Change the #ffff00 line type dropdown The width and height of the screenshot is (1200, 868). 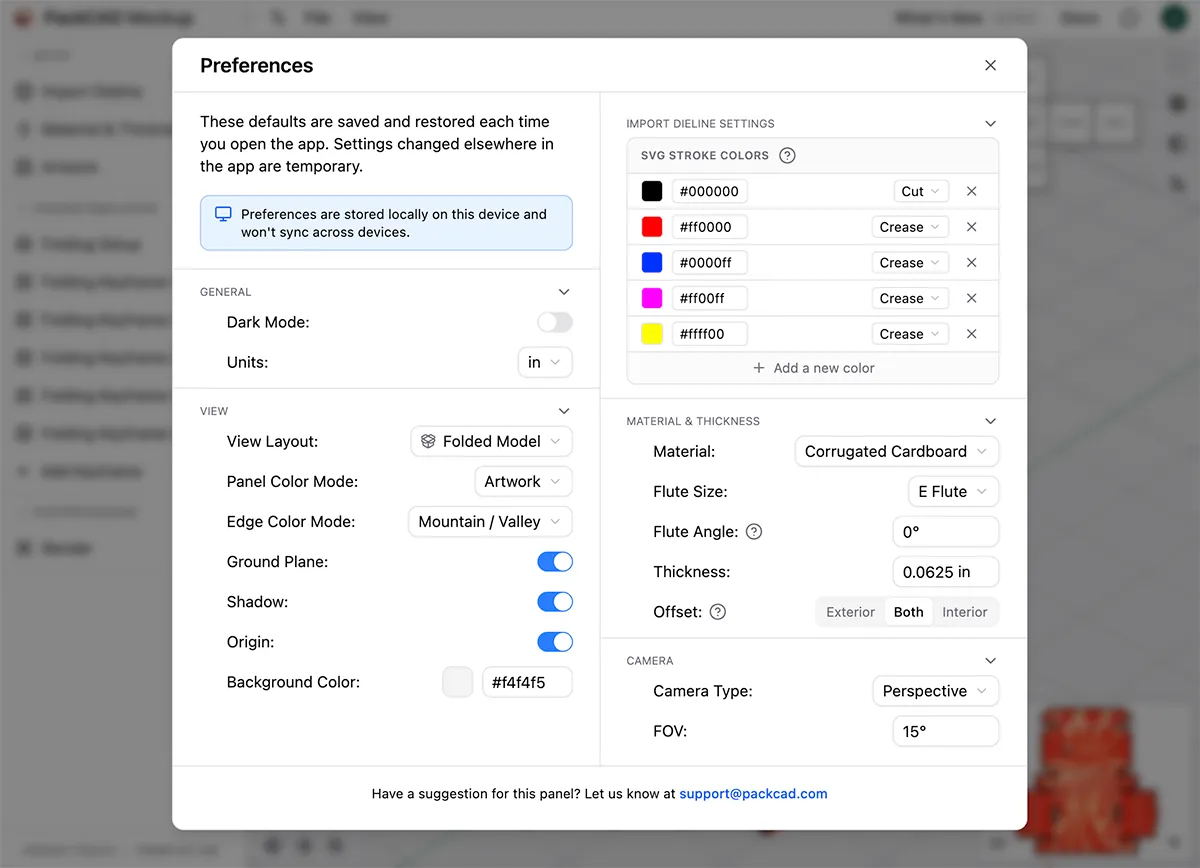click(x=910, y=334)
